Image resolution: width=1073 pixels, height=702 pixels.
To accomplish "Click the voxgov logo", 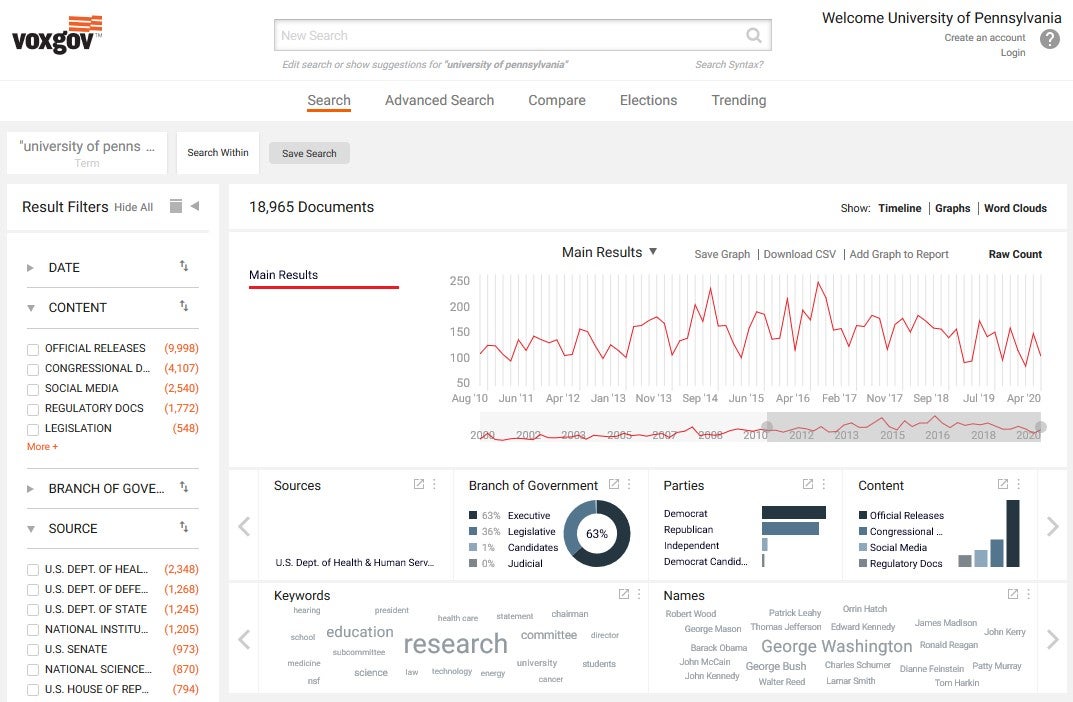I will [x=57, y=35].
